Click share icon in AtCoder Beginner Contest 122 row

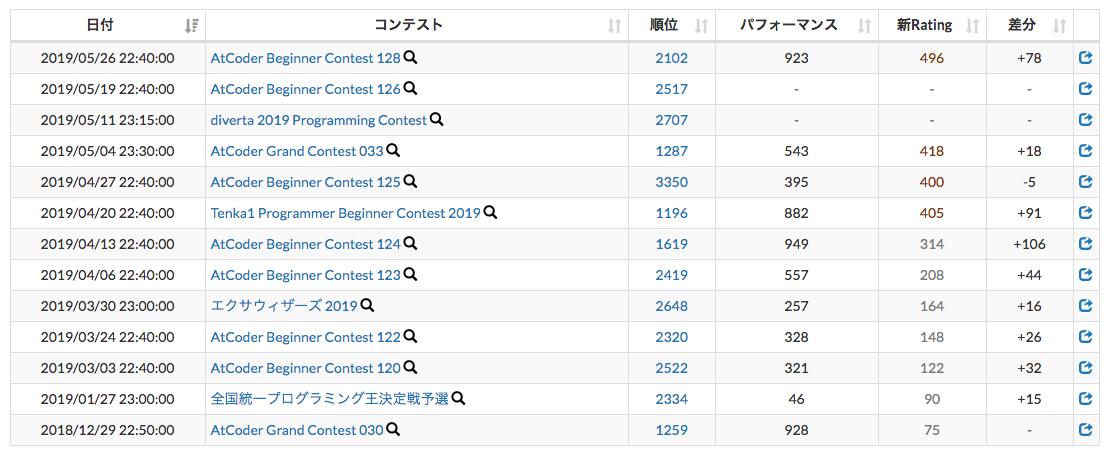click(x=1086, y=337)
